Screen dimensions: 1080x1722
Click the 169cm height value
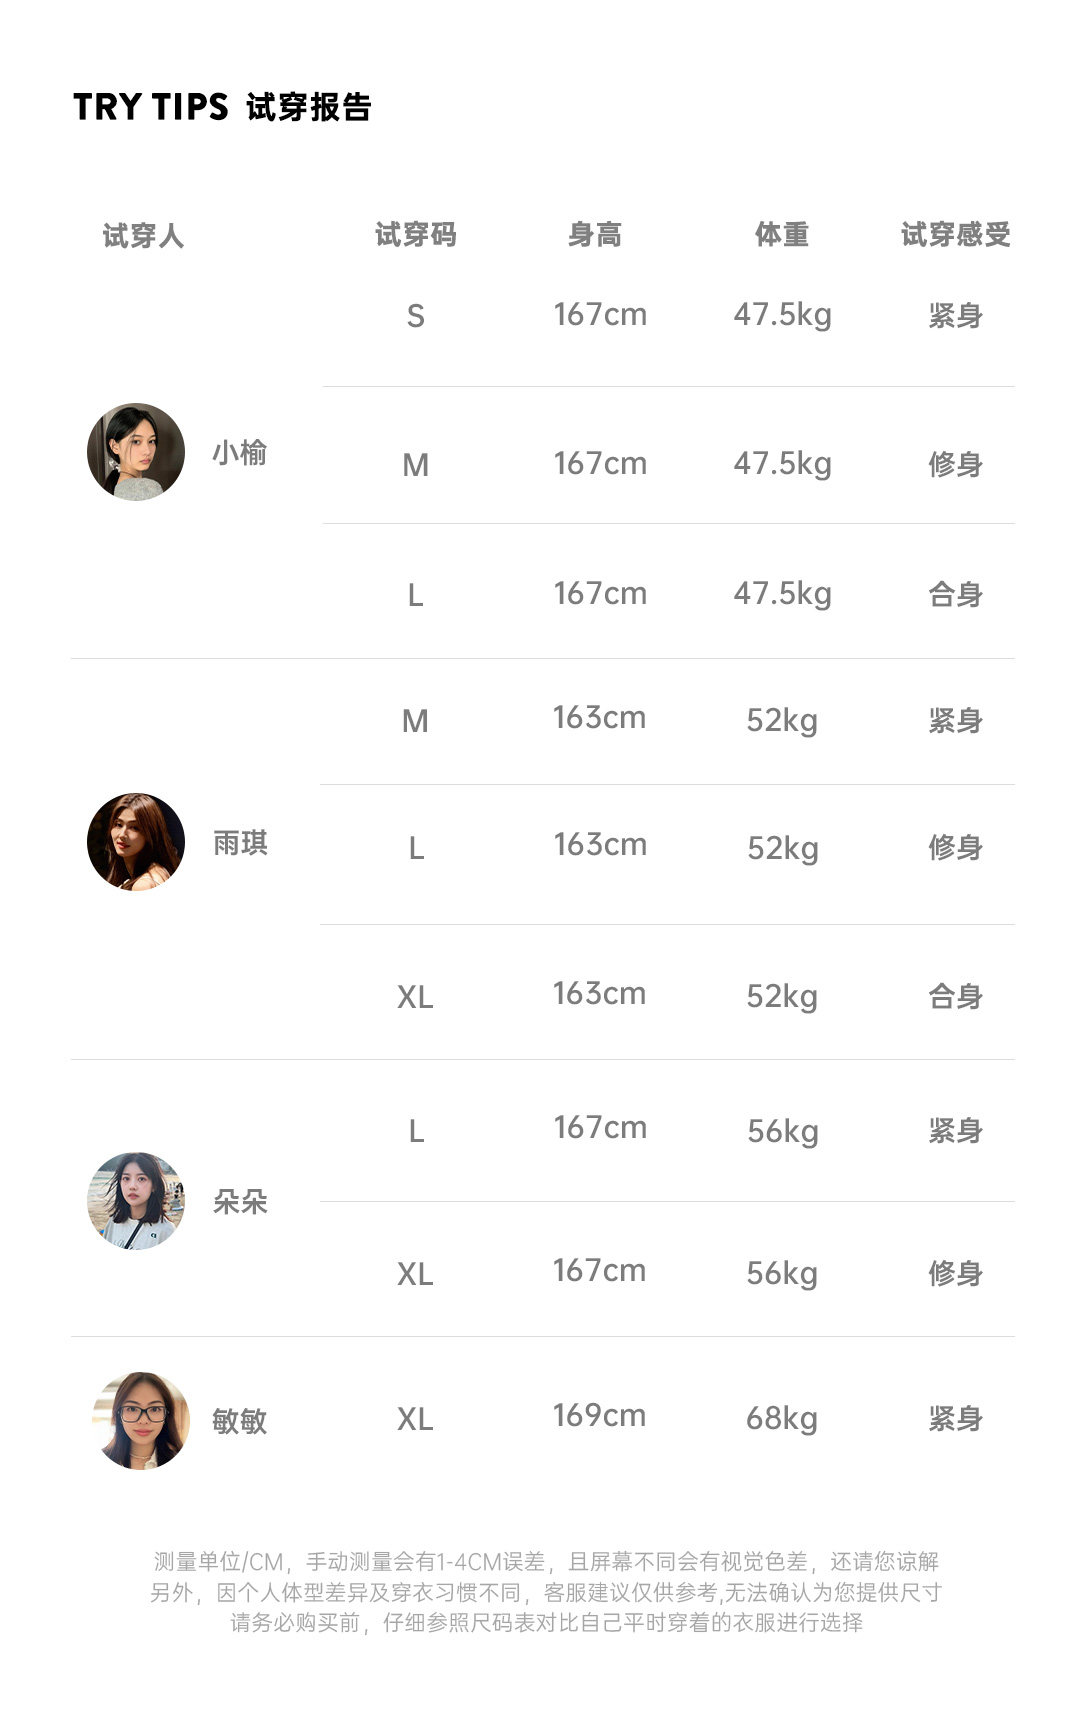click(x=599, y=1416)
